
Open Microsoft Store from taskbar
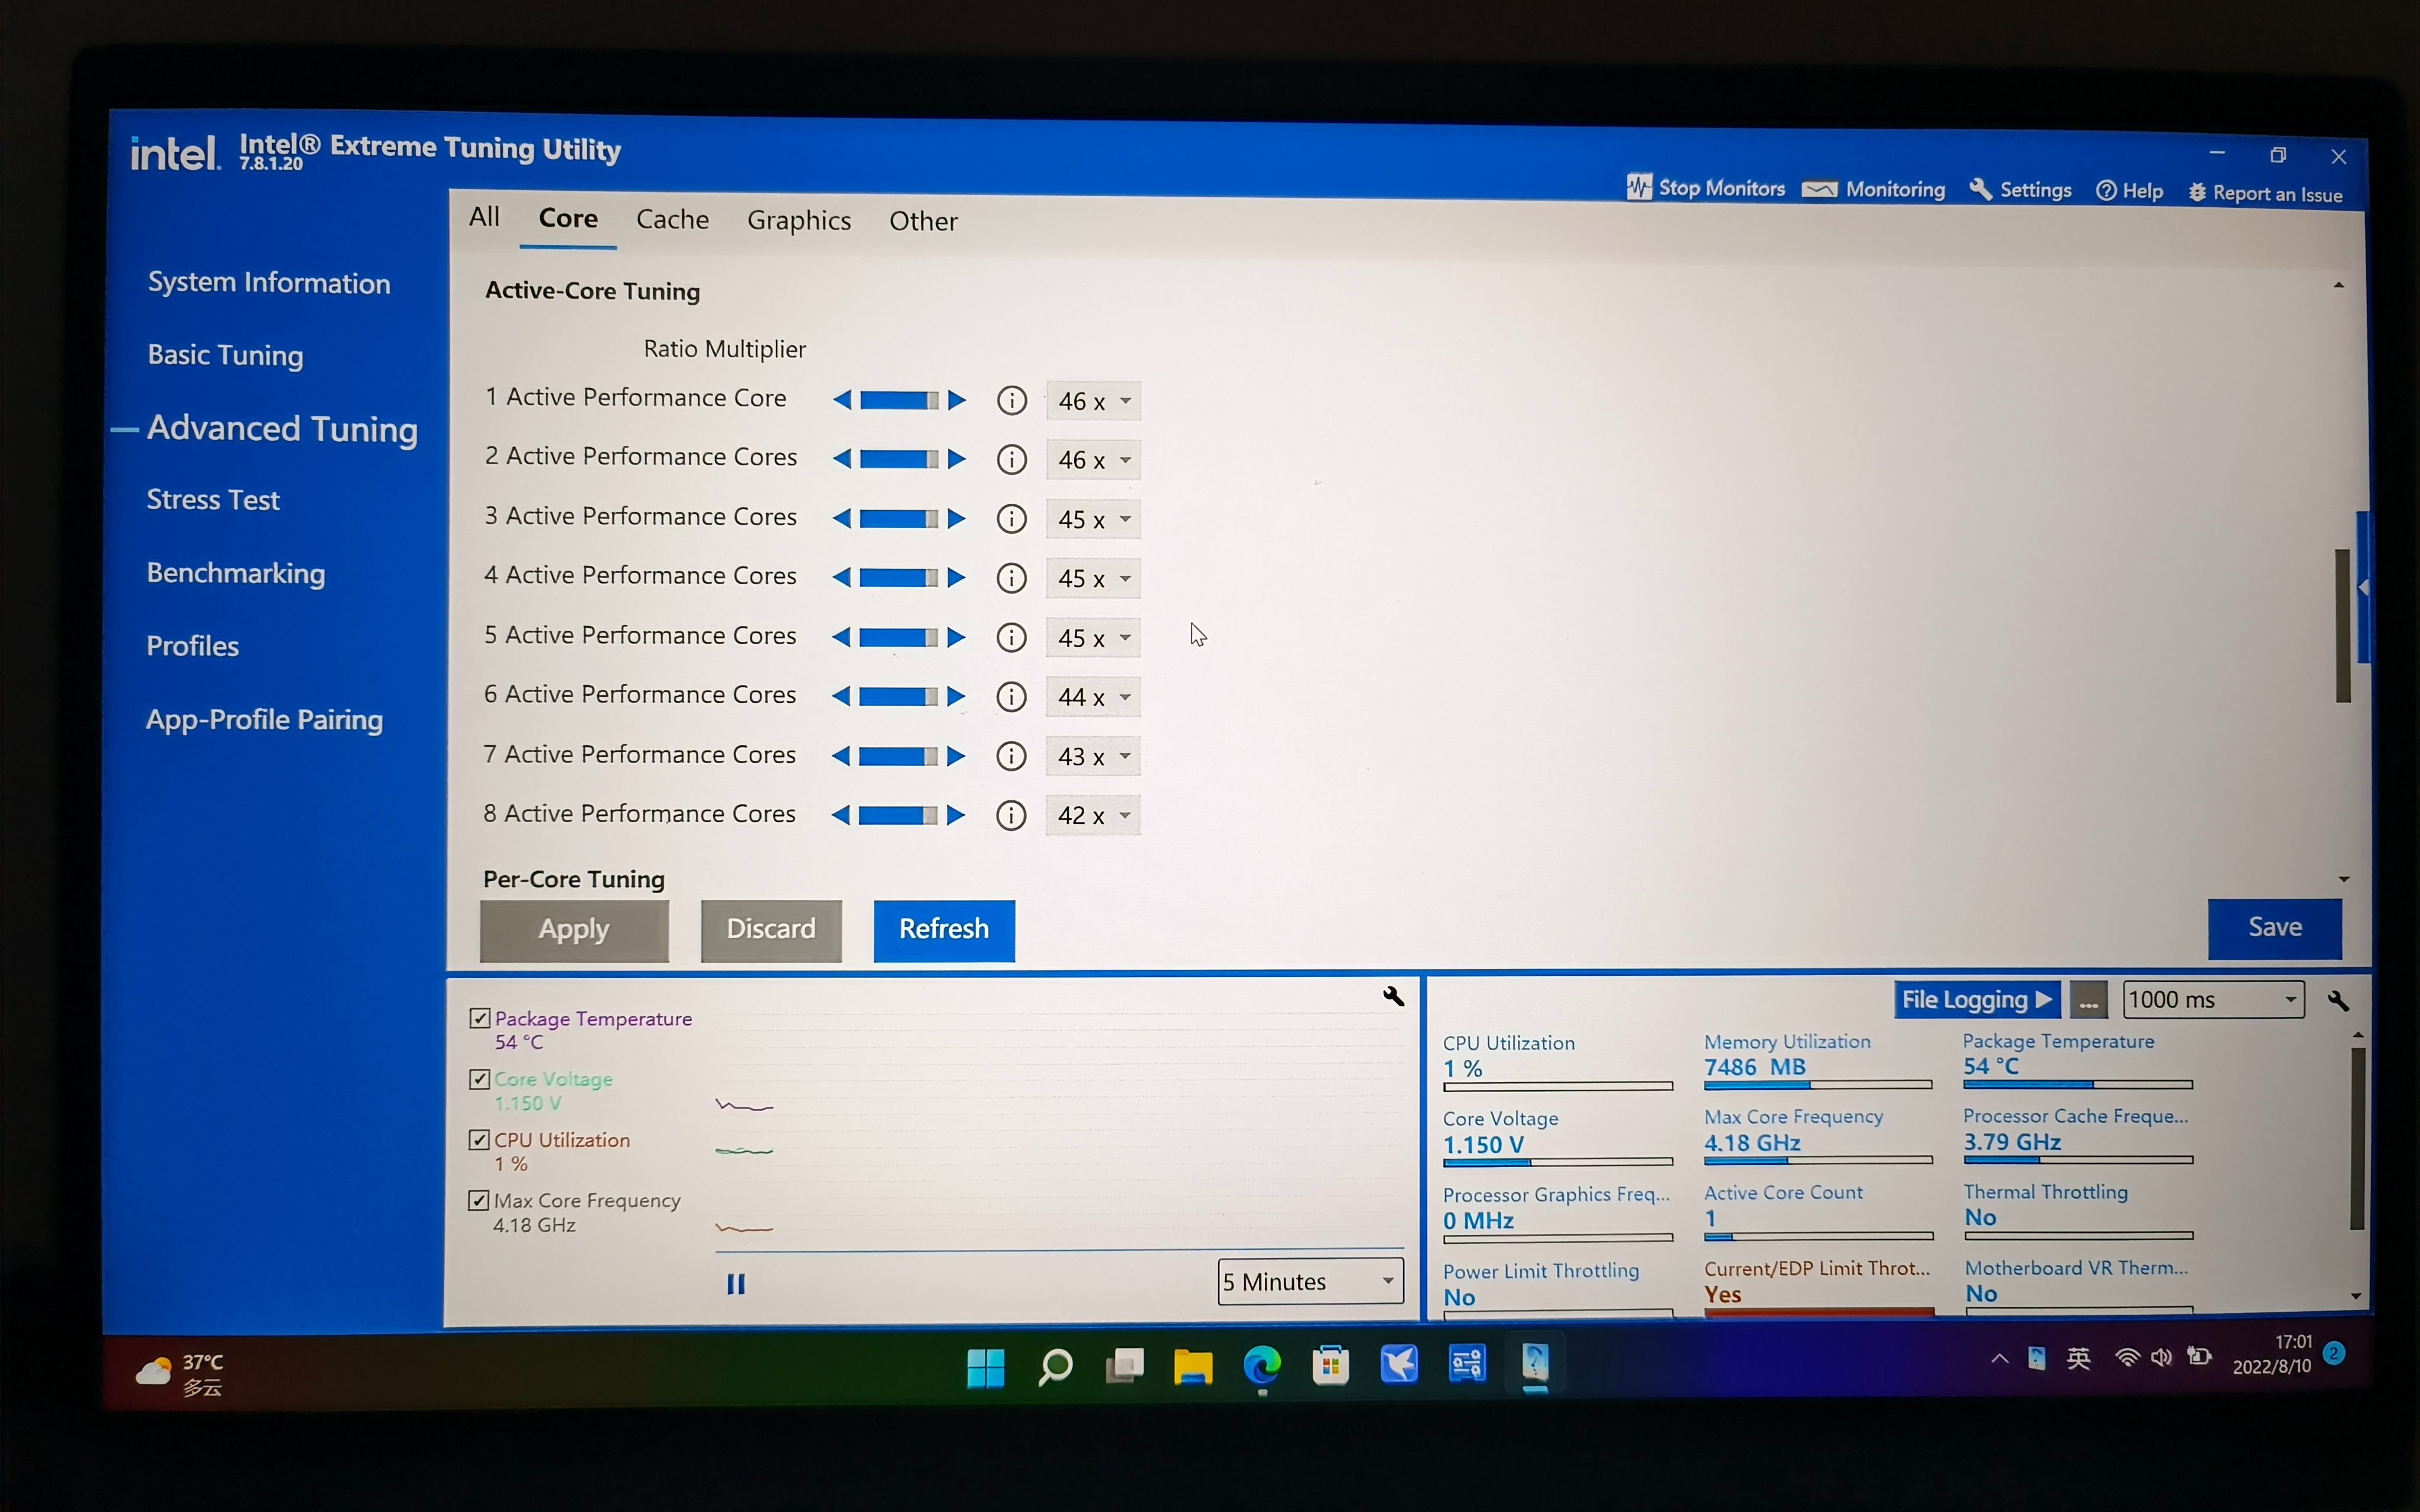point(1331,1365)
